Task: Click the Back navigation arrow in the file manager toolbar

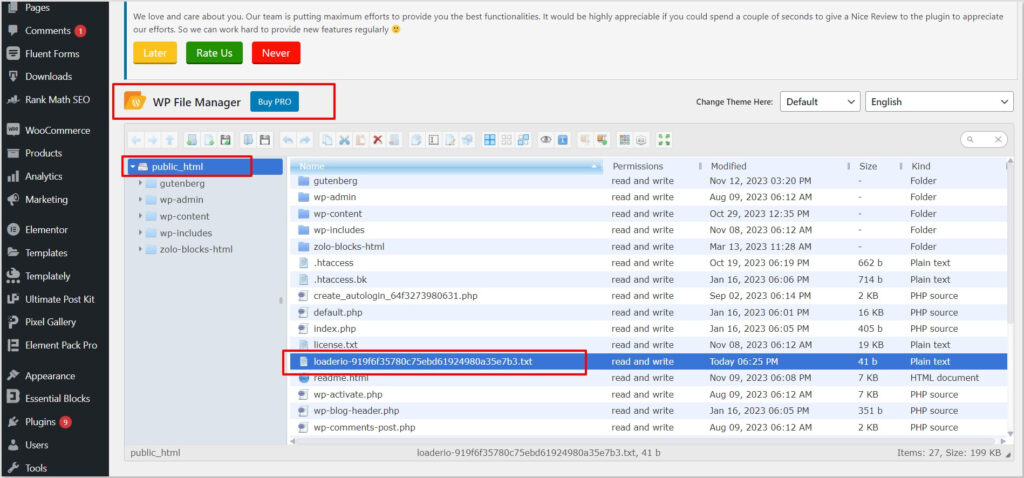Action: tap(136, 140)
